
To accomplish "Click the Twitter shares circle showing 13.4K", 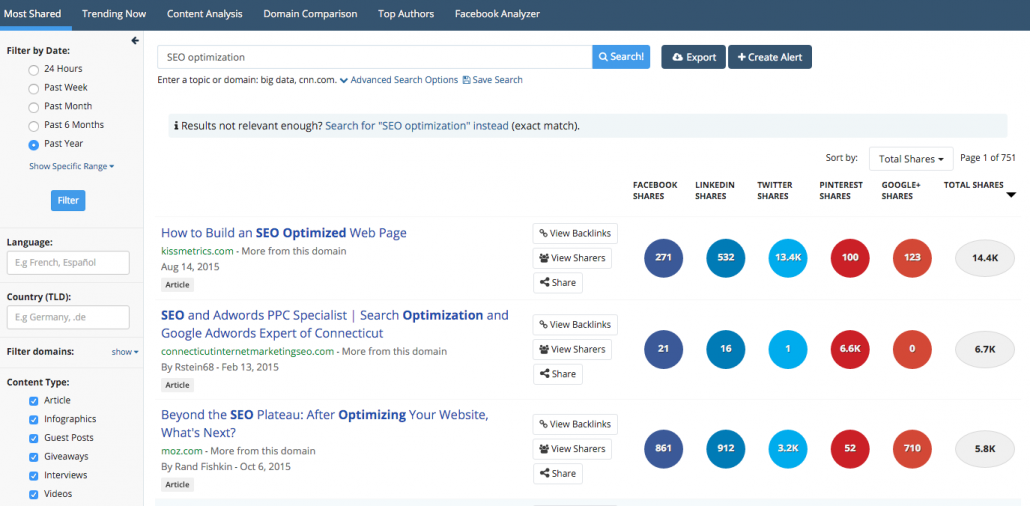I will pos(788,258).
